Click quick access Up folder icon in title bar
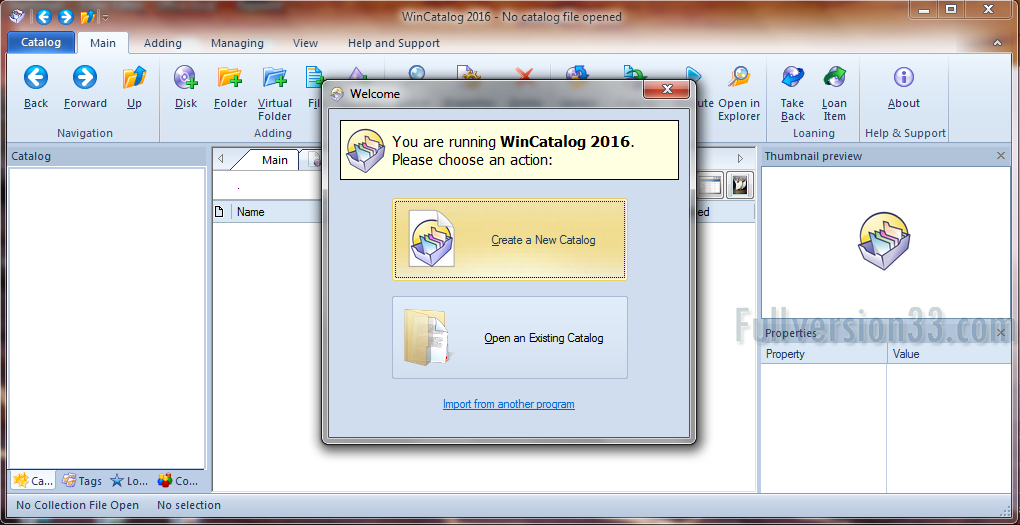The image size is (1020, 525). pyautogui.click(x=88, y=17)
